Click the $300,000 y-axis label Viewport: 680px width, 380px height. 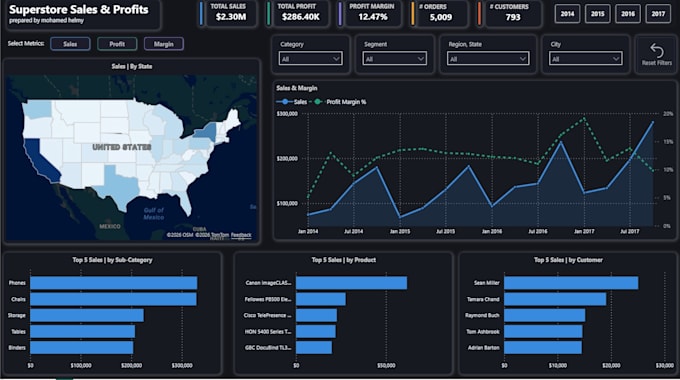[287, 114]
